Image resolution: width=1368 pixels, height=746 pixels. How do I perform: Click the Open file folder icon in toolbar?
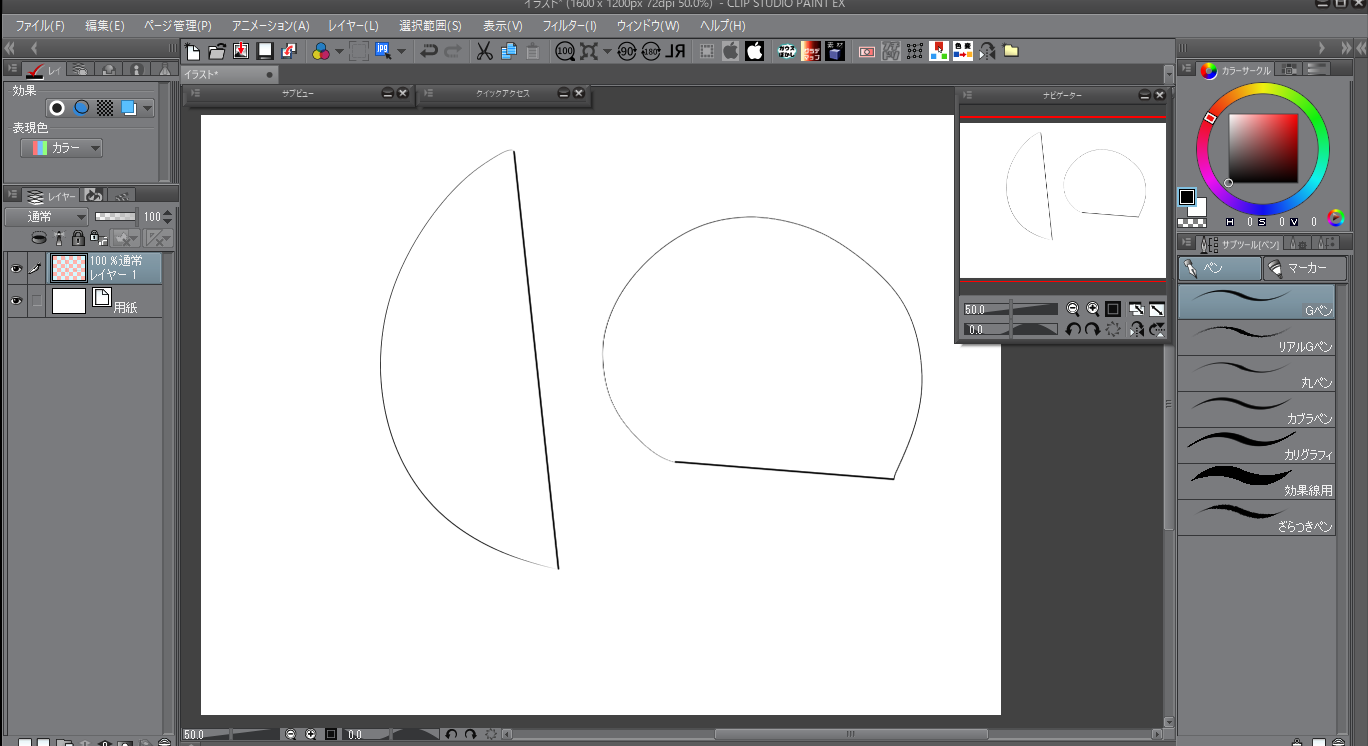tap(216, 51)
